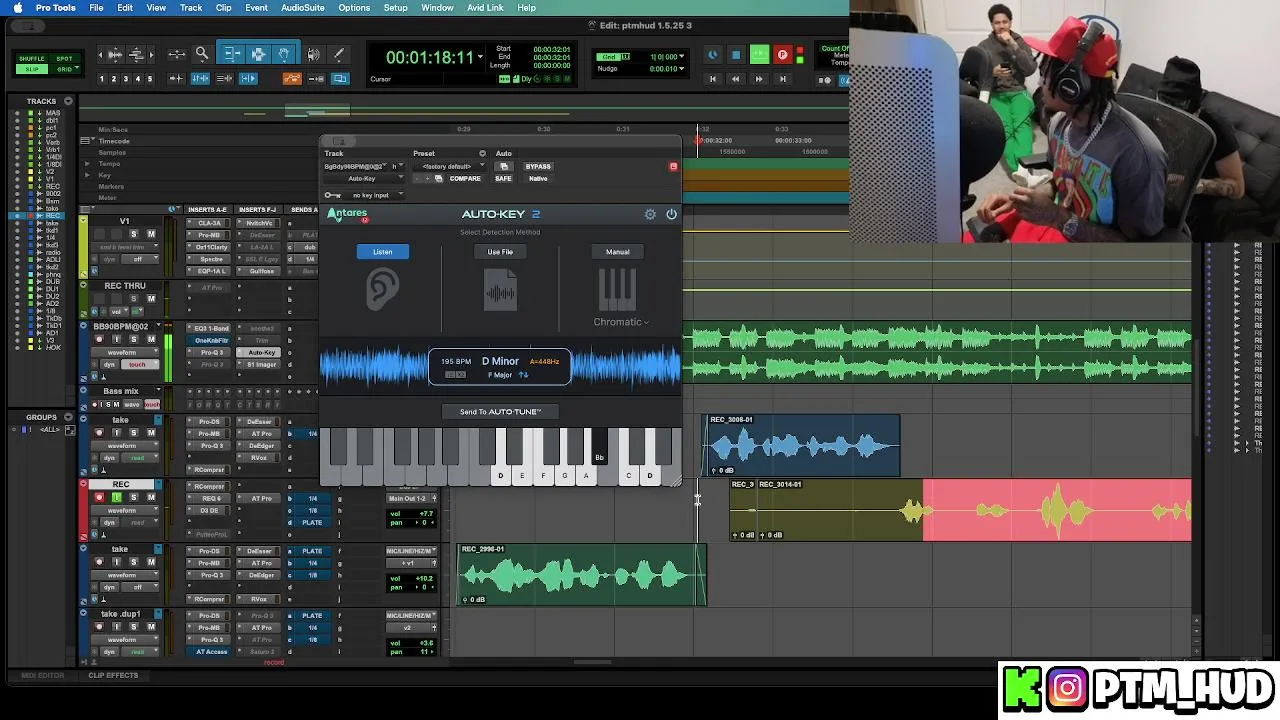Open the Avid Link menu
Screen dimensions: 1280x720
[485, 8]
